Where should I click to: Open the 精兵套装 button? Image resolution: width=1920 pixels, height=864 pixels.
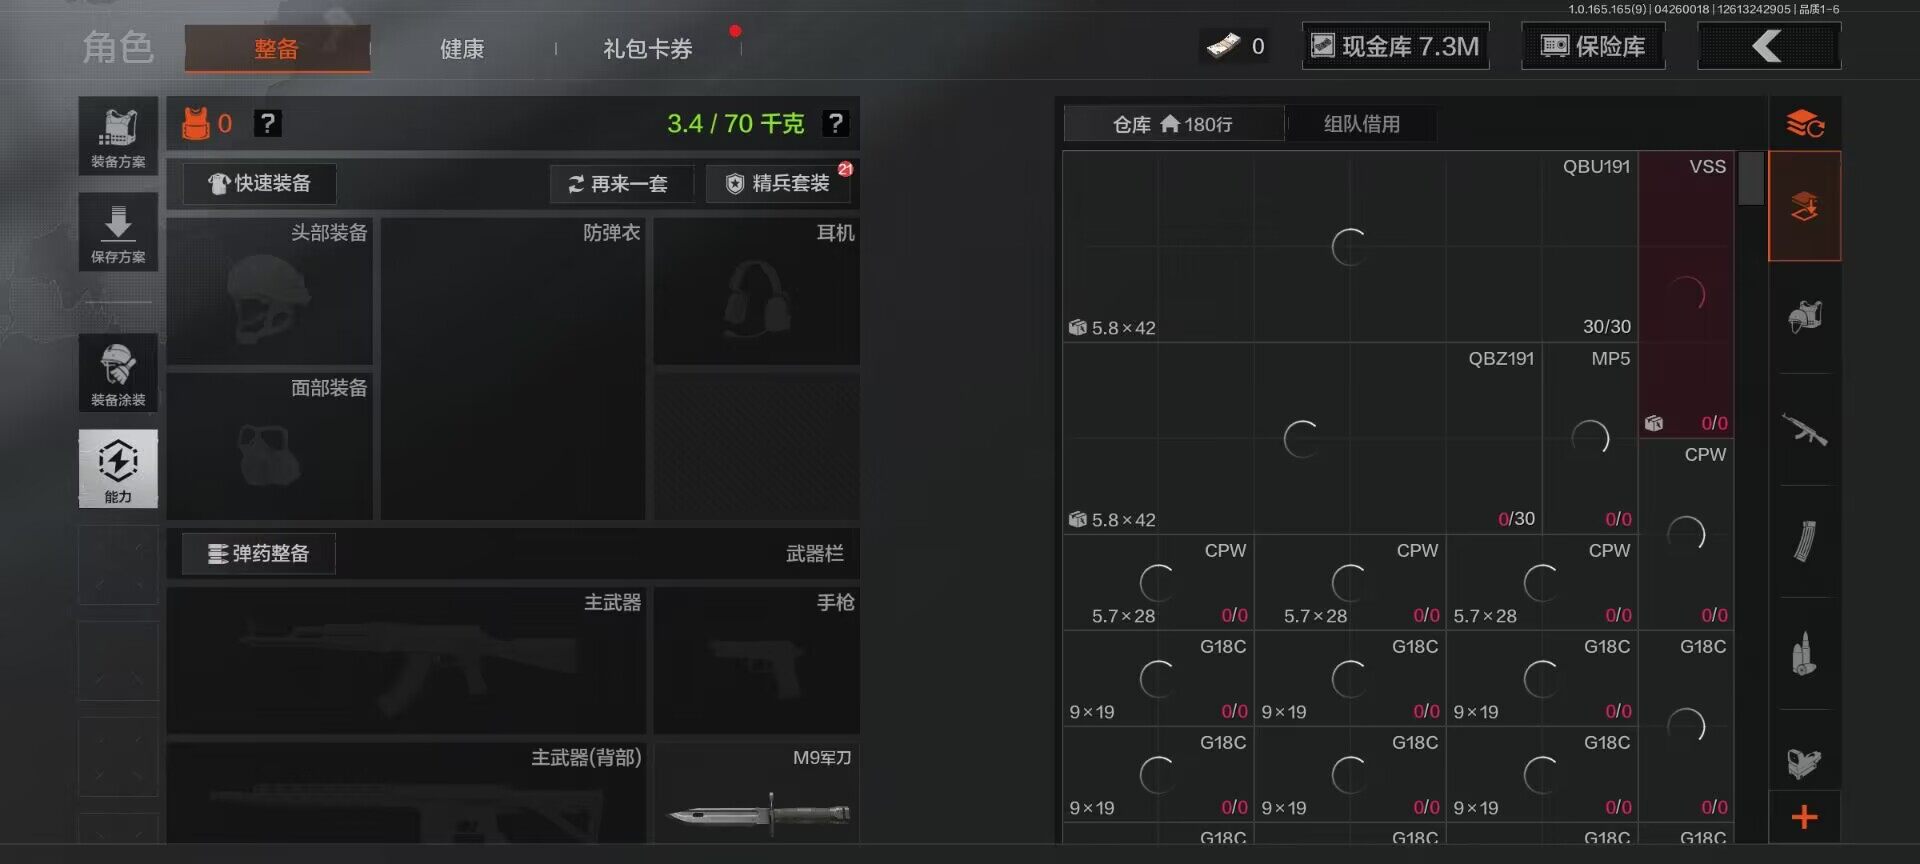tap(778, 184)
